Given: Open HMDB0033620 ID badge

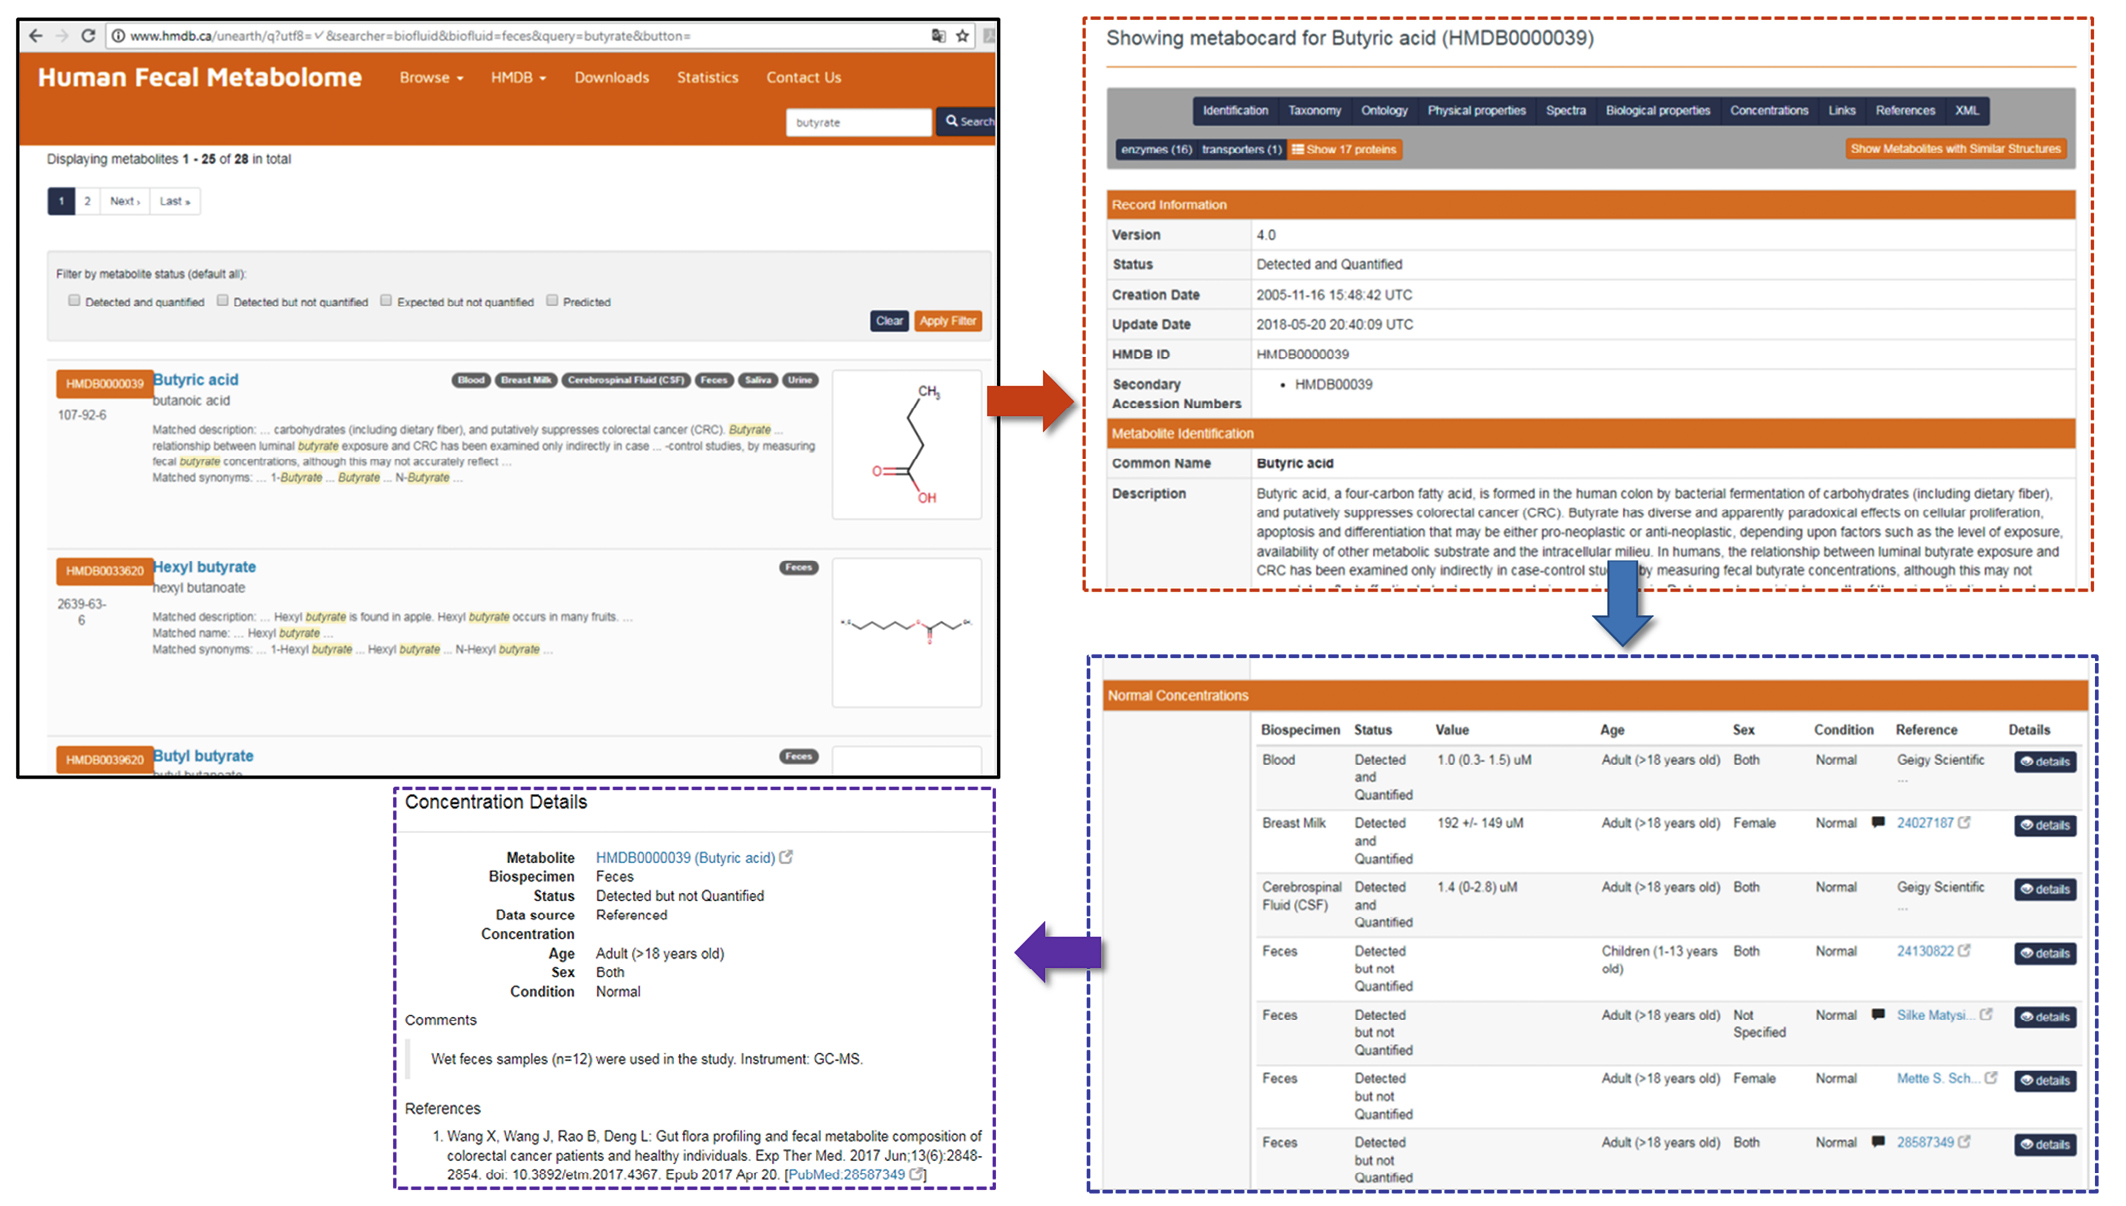Looking at the screenshot, I should click(104, 571).
